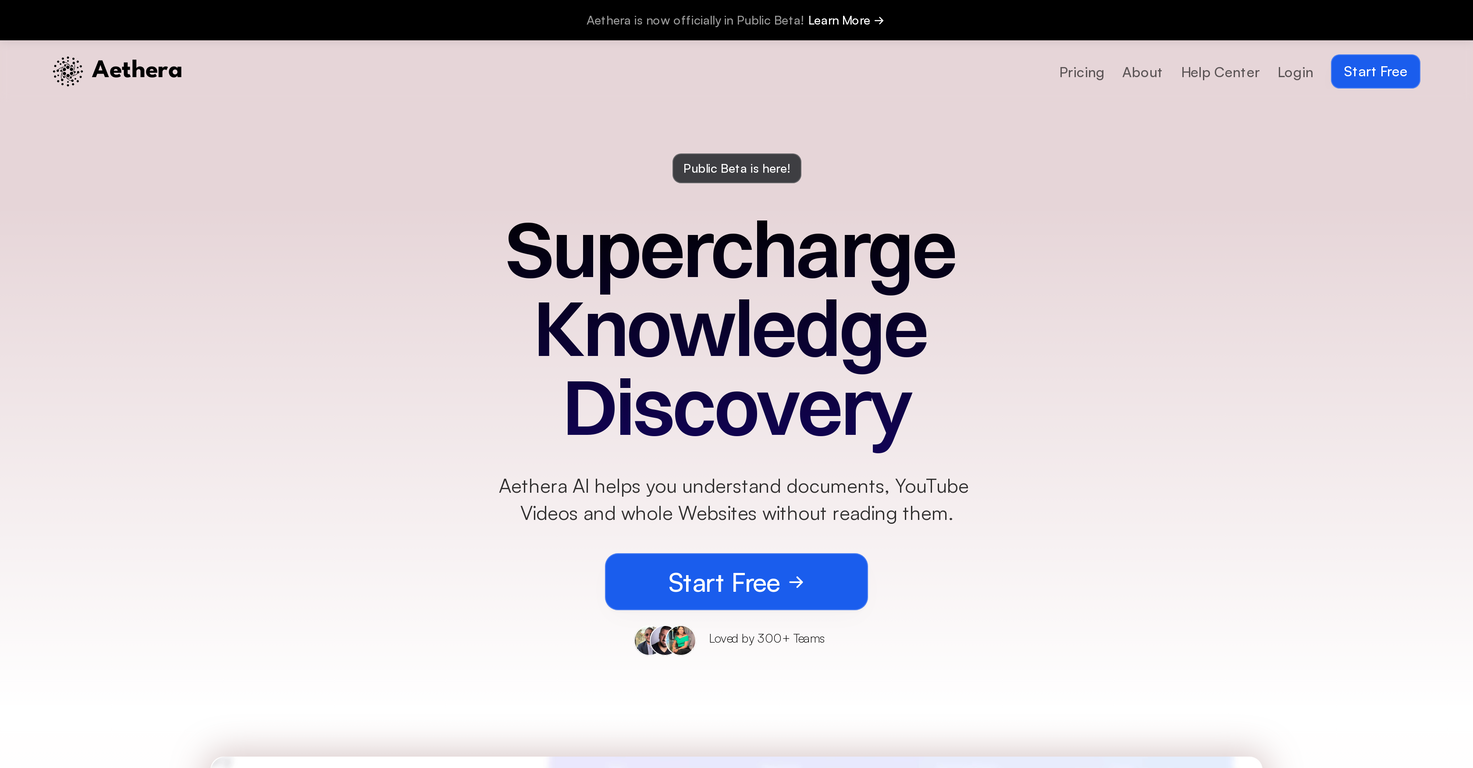This screenshot has height=768, width=1473.
Task: Click the Public Beta is here! badge
Action: (737, 168)
